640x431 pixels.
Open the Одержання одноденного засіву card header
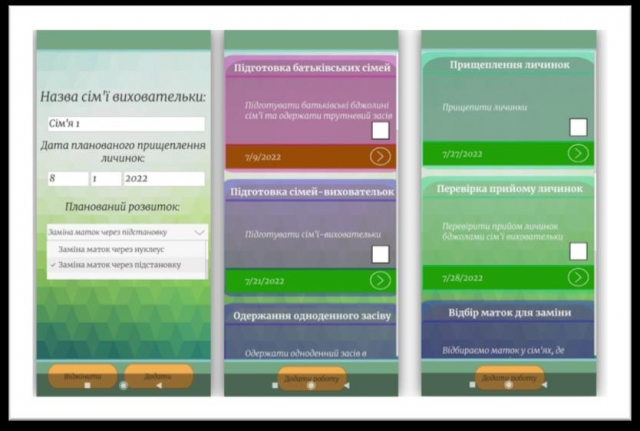(311, 316)
